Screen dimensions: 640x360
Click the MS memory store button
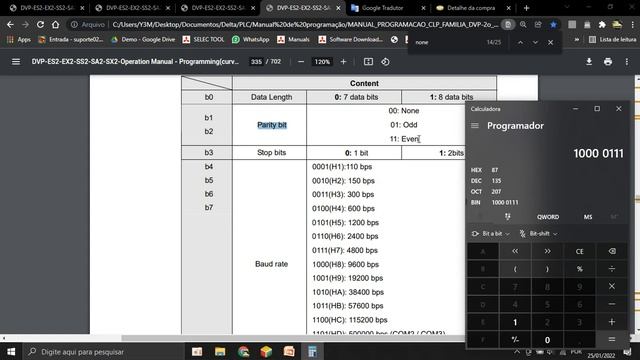point(588,217)
